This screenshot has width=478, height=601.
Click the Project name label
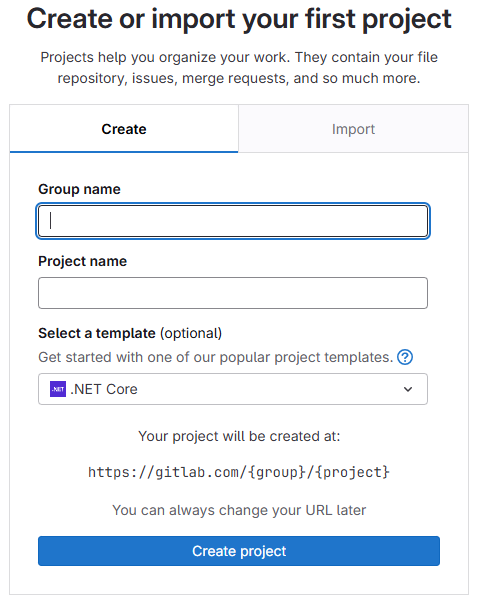coord(82,261)
